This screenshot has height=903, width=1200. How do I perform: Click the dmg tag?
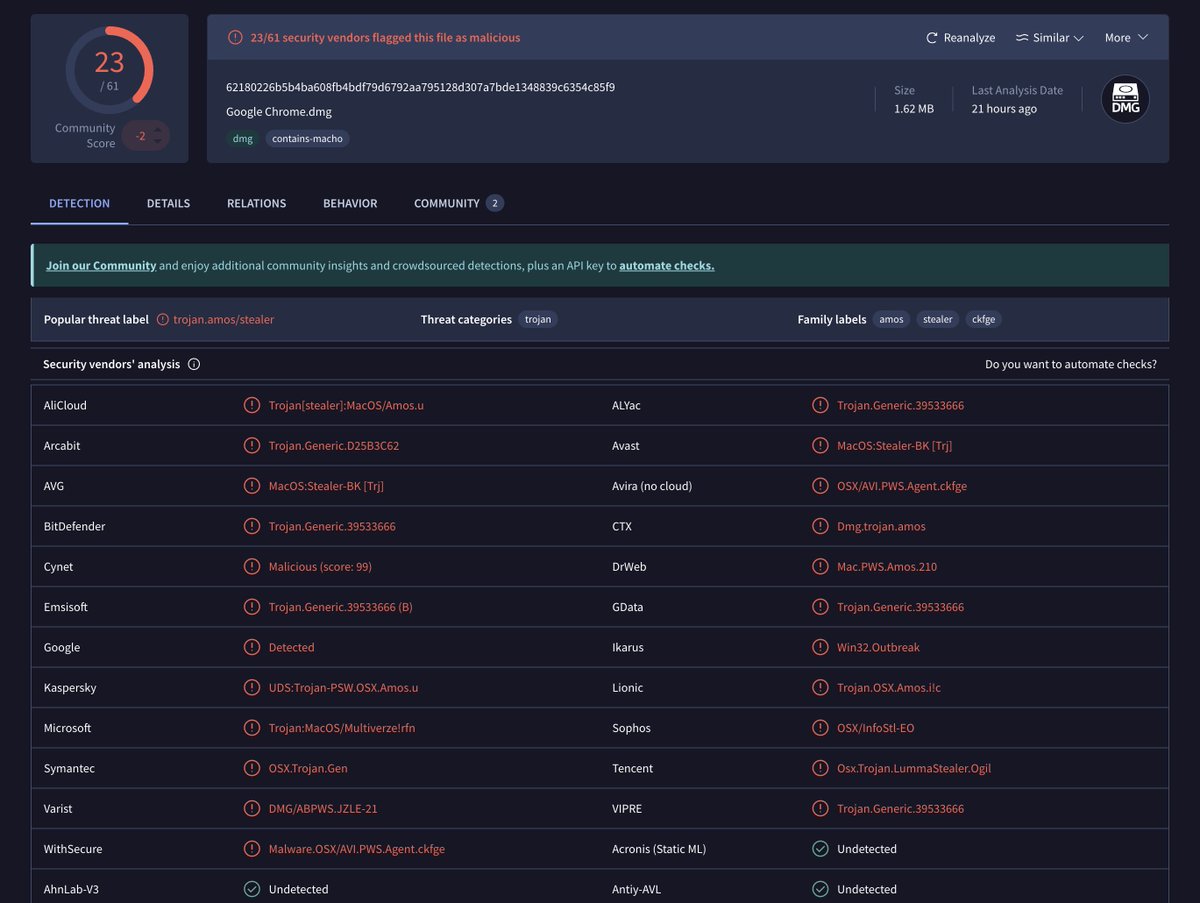(x=243, y=139)
